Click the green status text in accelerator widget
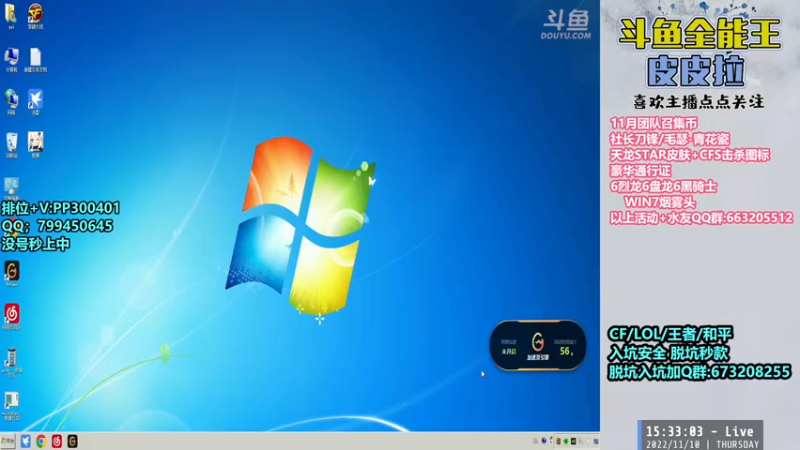Screen dimensions: 800x450 pyautogui.click(x=509, y=352)
